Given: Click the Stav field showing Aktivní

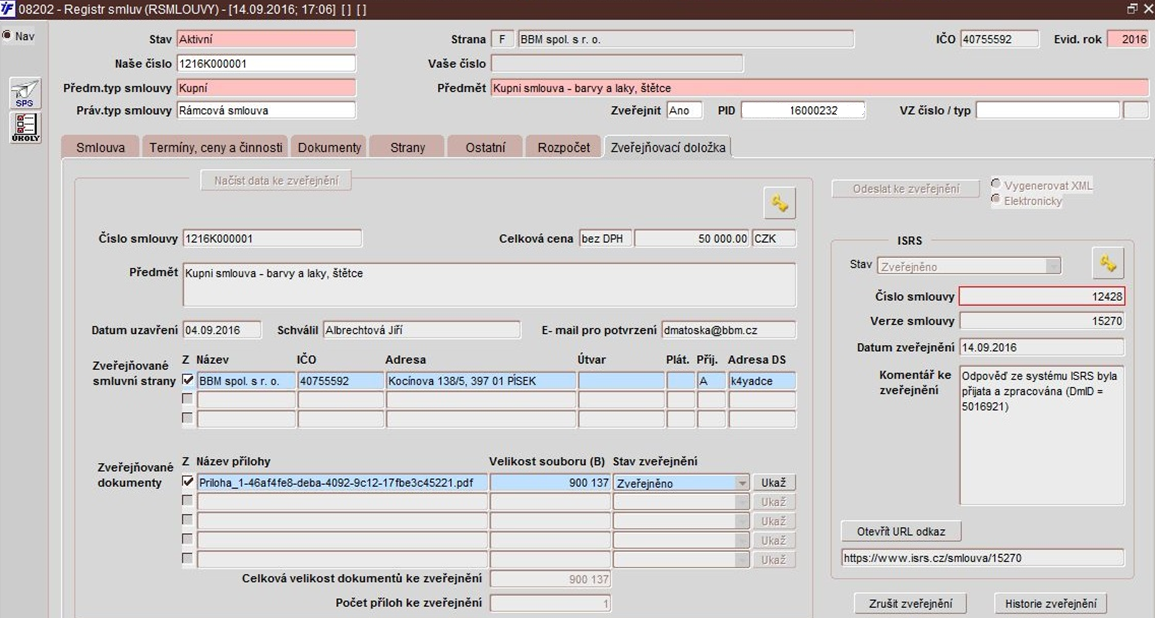Looking at the screenshot, I should click(x=266, y=39).
